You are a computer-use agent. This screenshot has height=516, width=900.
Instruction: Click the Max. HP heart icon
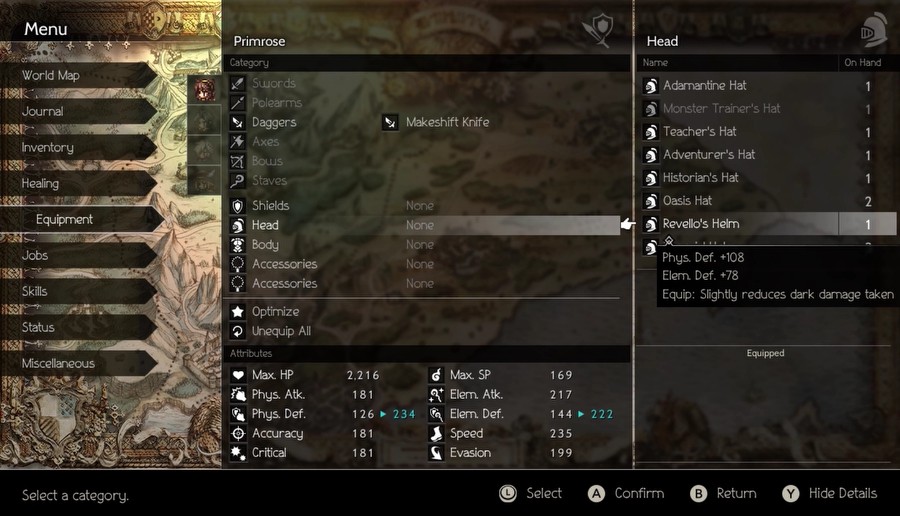tap(238, 375)
